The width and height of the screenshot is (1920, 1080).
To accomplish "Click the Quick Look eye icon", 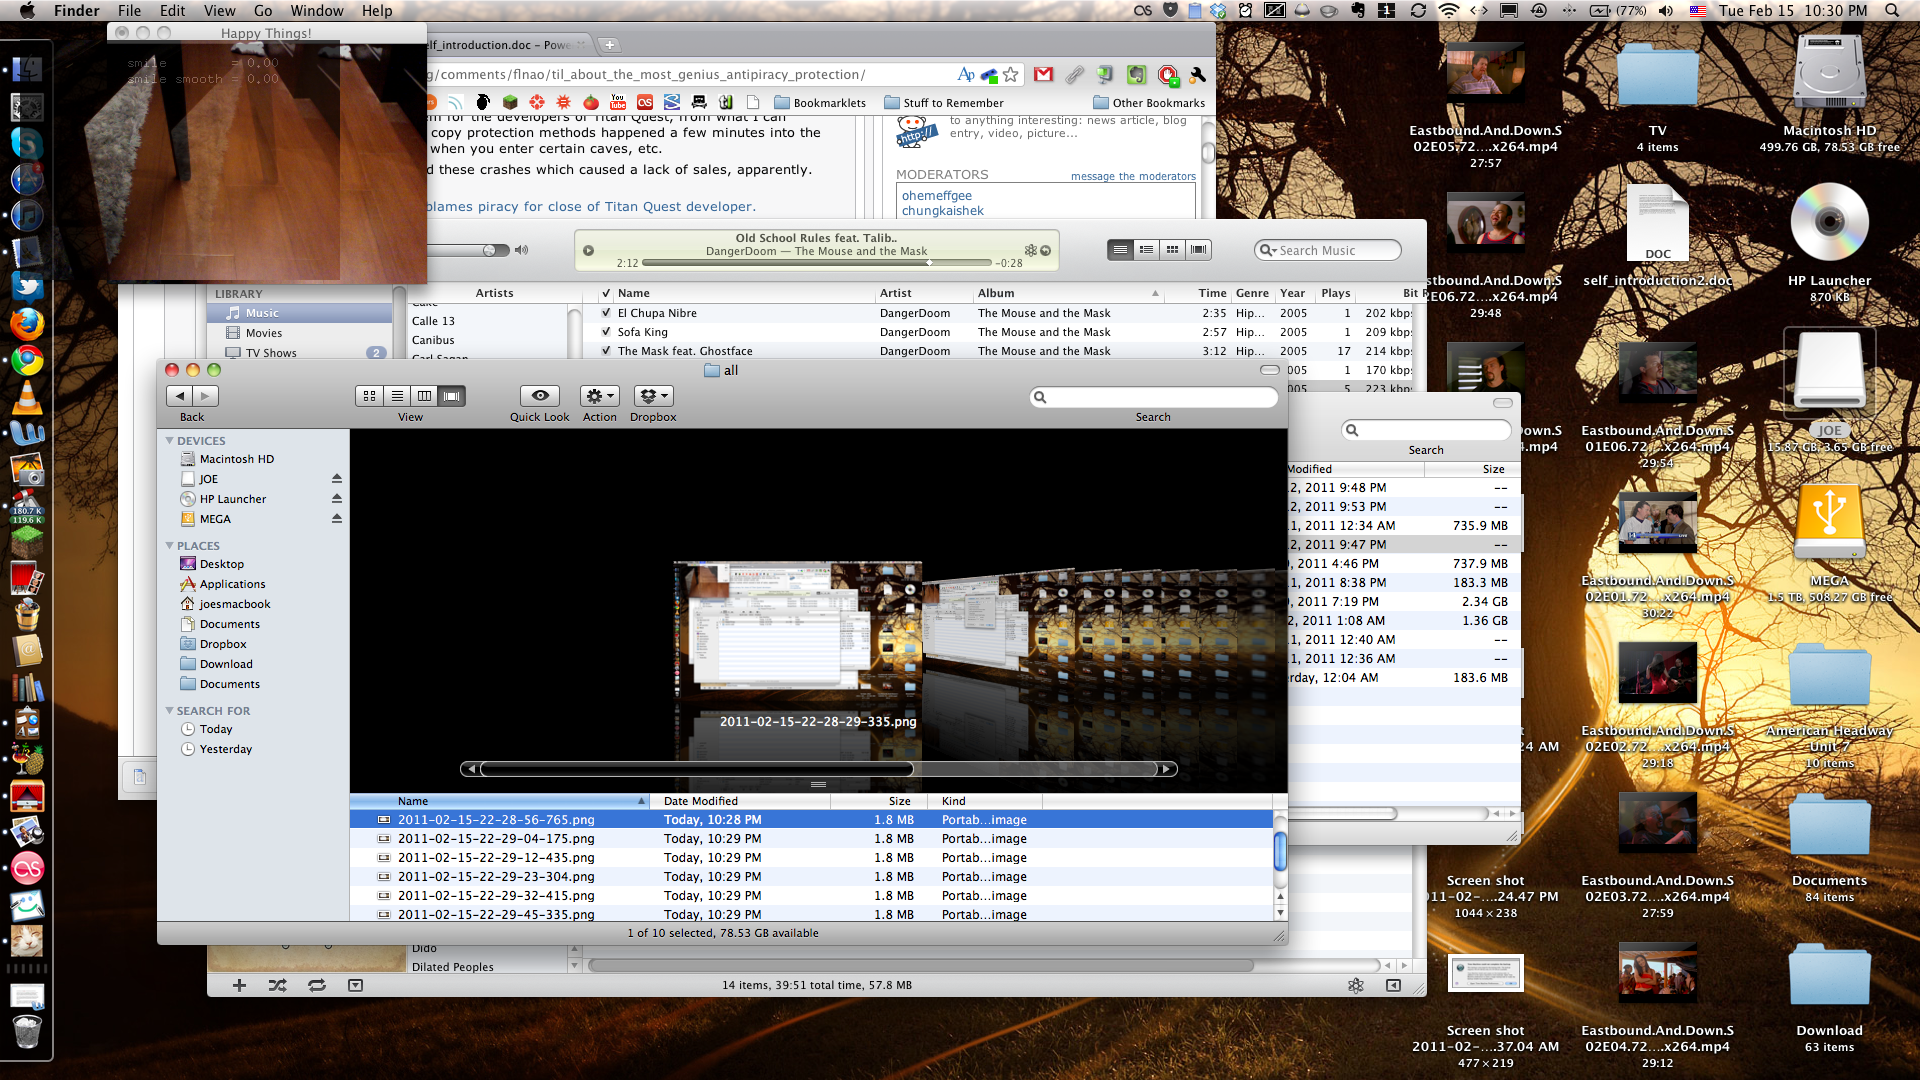I will (540, 396).
